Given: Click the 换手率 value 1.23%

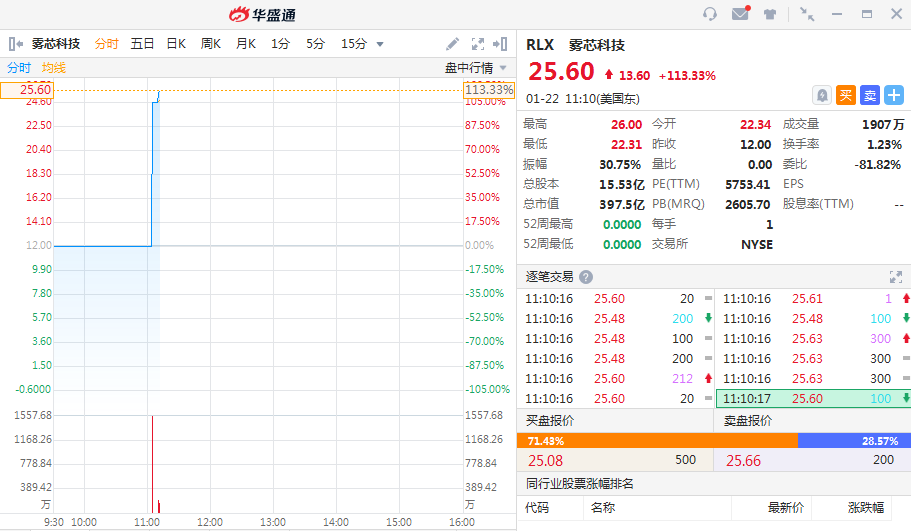Looking at the screenshot, I should [884, 145].
